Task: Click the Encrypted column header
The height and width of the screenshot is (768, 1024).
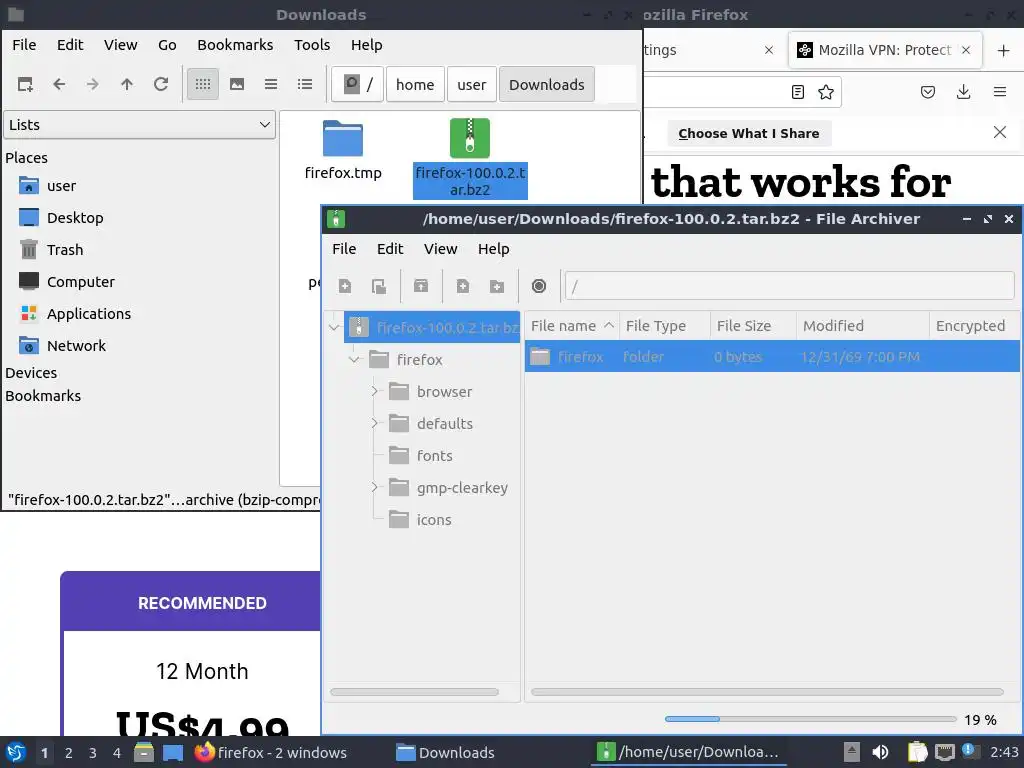Action: click(x=974, y=326)
